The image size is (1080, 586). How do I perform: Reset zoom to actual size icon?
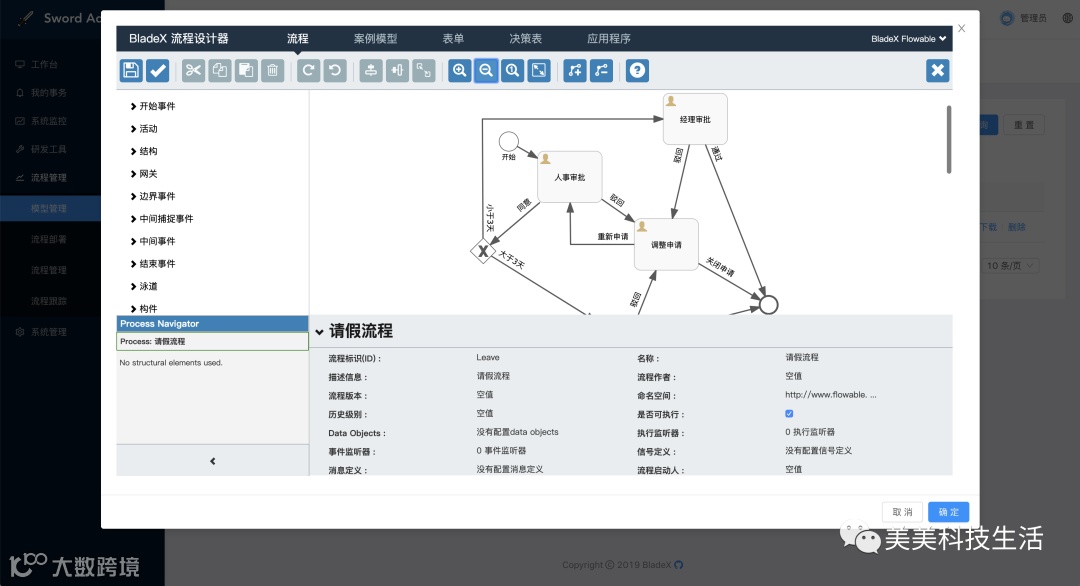click(512, 70)
